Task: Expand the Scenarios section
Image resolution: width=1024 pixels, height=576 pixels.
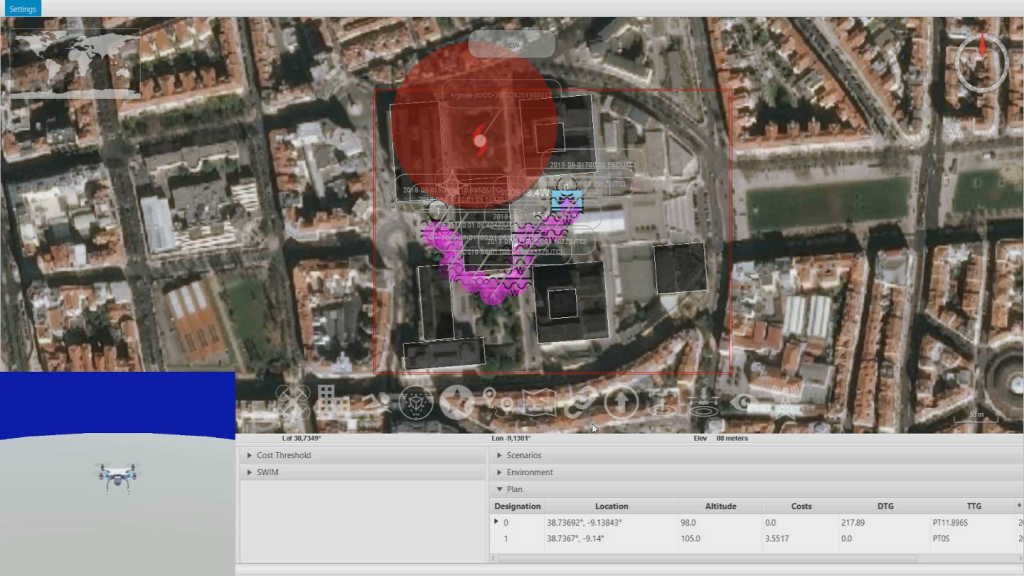Action: point(756,455)
